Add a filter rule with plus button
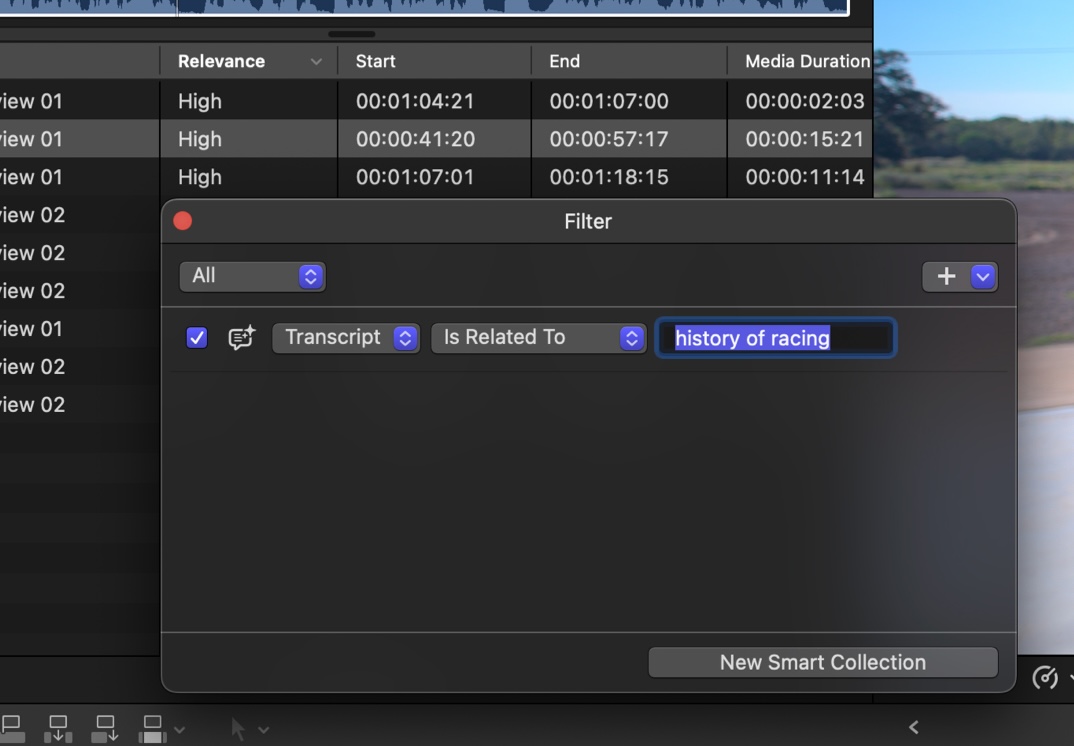 946,277
